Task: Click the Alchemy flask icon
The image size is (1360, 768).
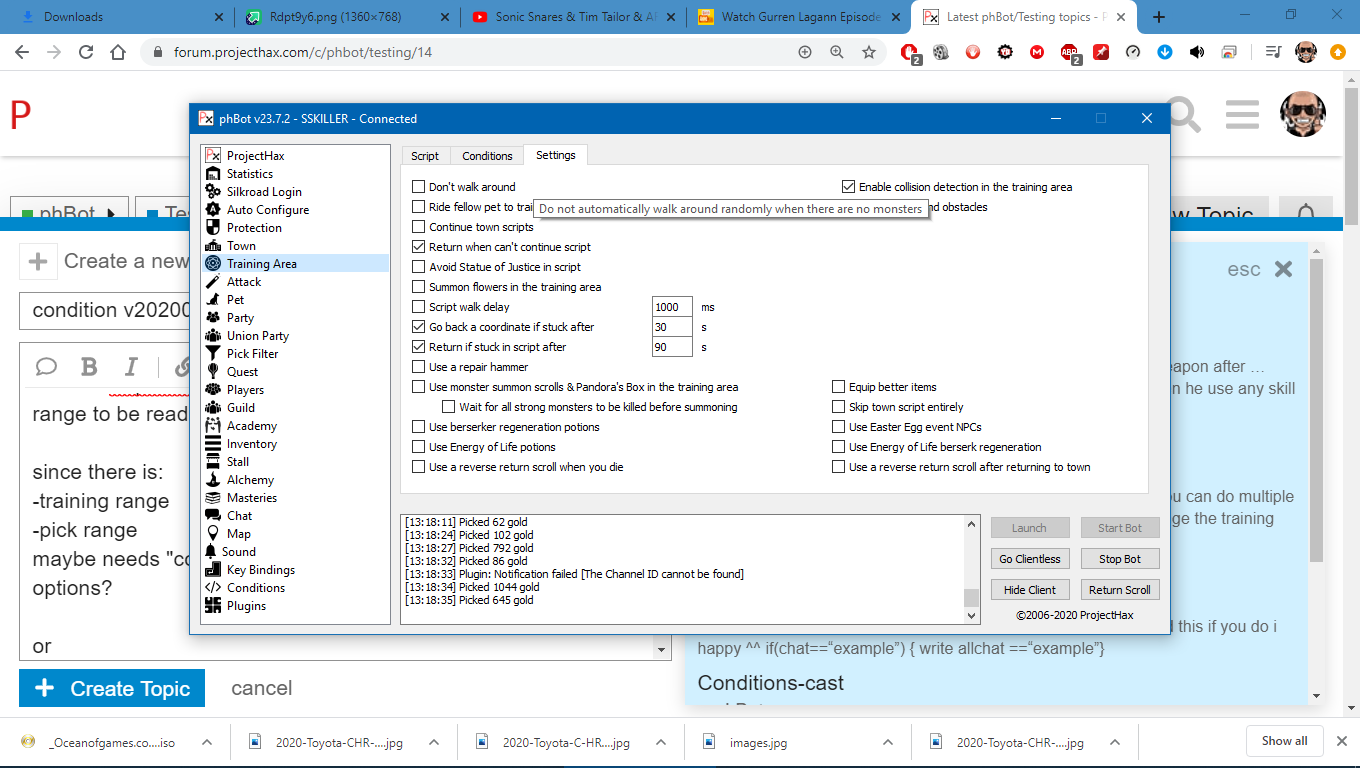Action: [212, 480]
